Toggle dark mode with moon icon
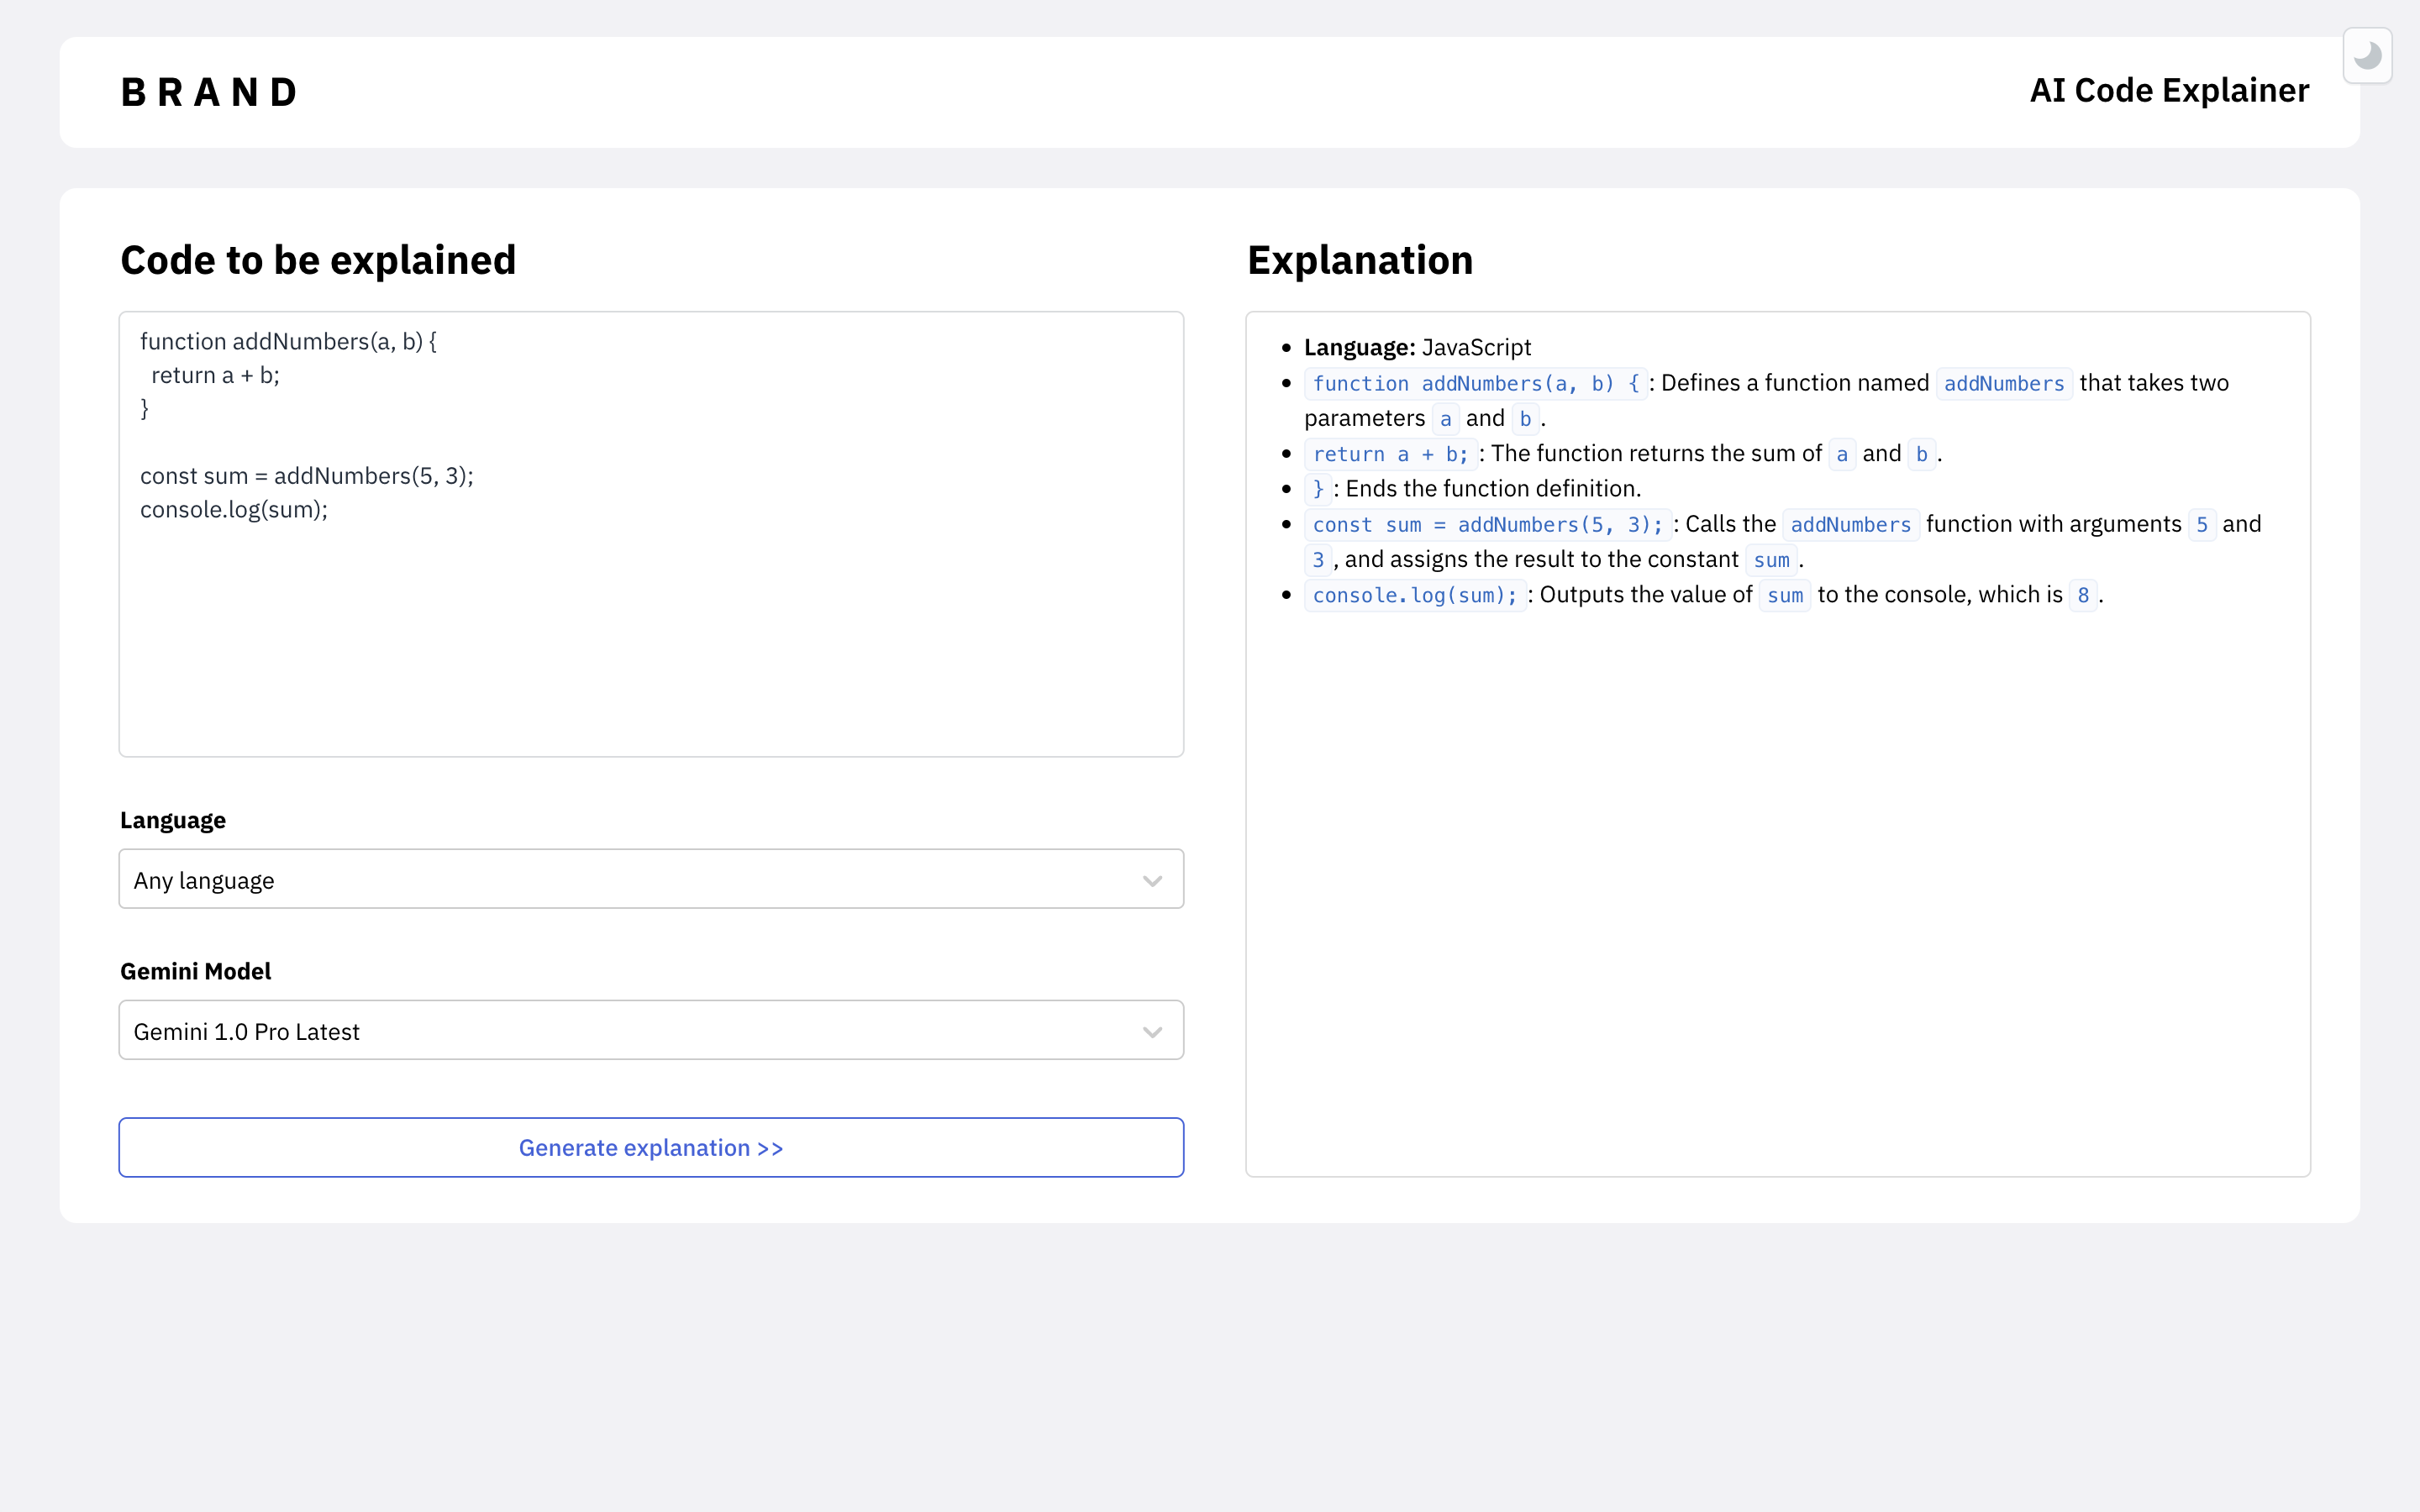The width and height of the screenshot is (2420, 1512). click(2366, 56)
